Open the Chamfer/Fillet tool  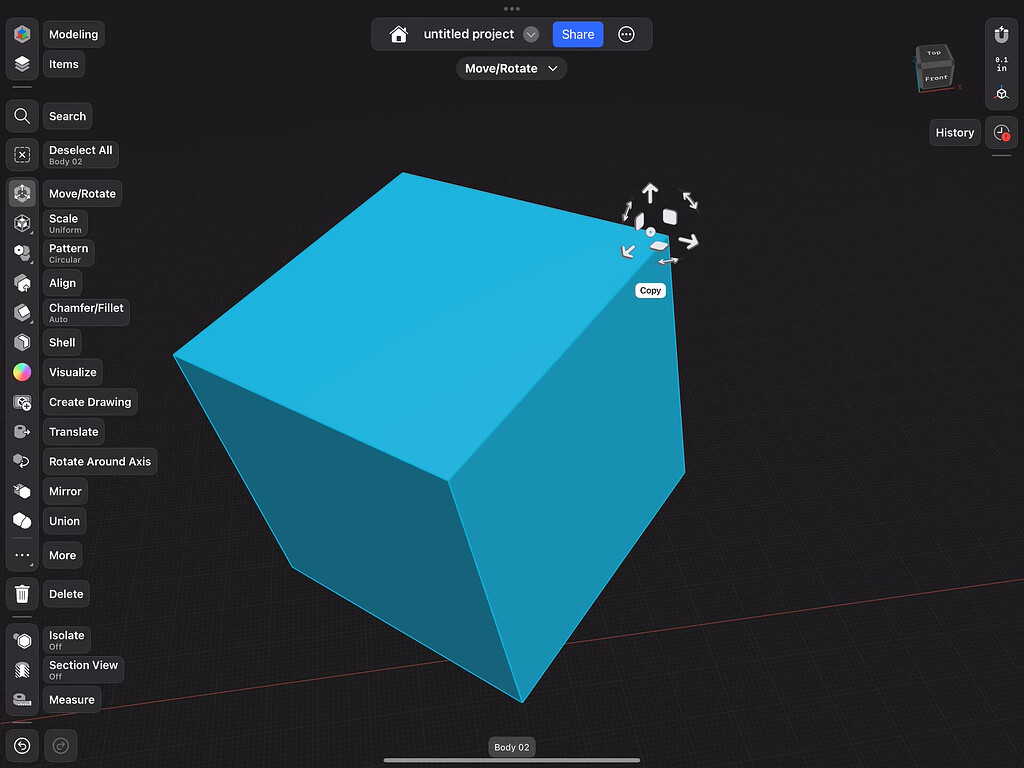(21, 312)
